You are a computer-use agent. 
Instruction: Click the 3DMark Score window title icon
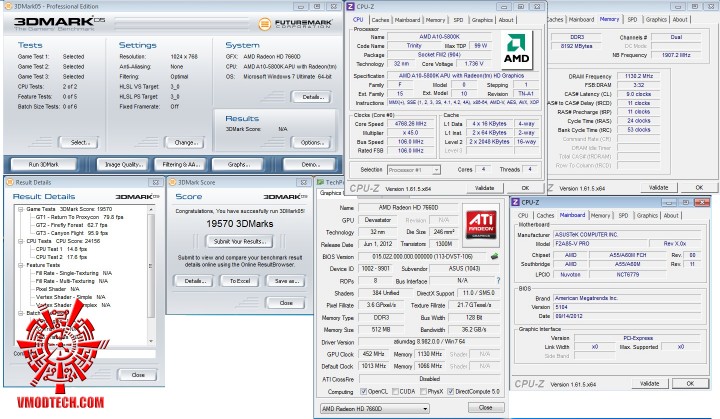(x=173, y=182)
